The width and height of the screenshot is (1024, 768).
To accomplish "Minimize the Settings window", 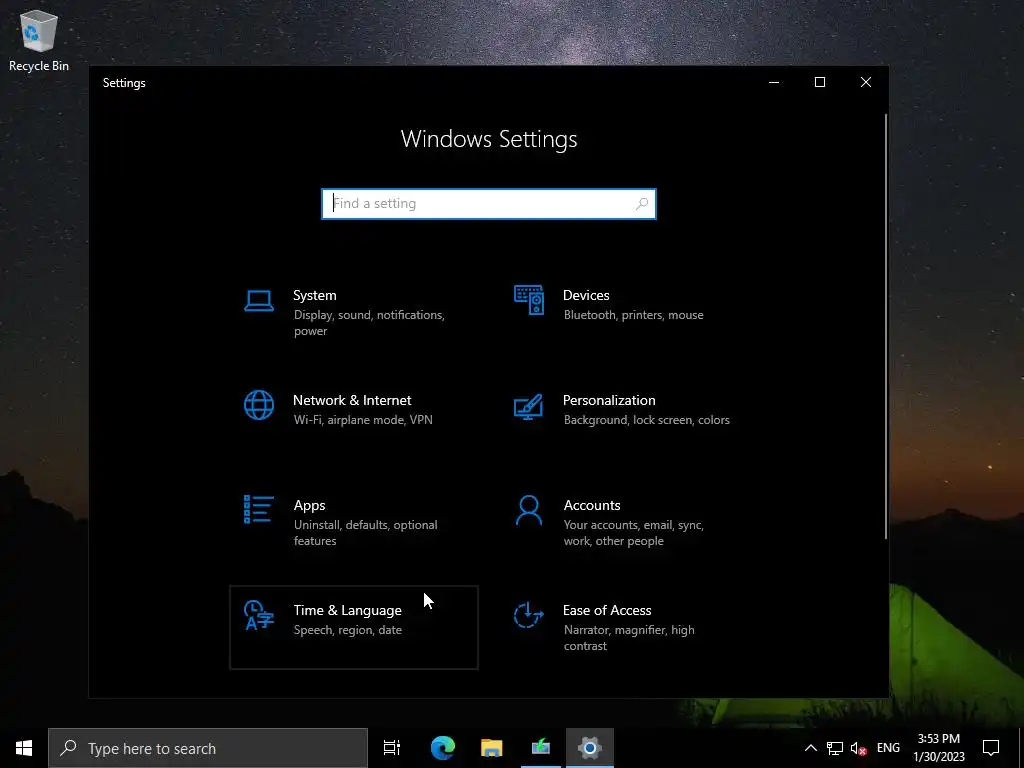I will coord(774,82).
